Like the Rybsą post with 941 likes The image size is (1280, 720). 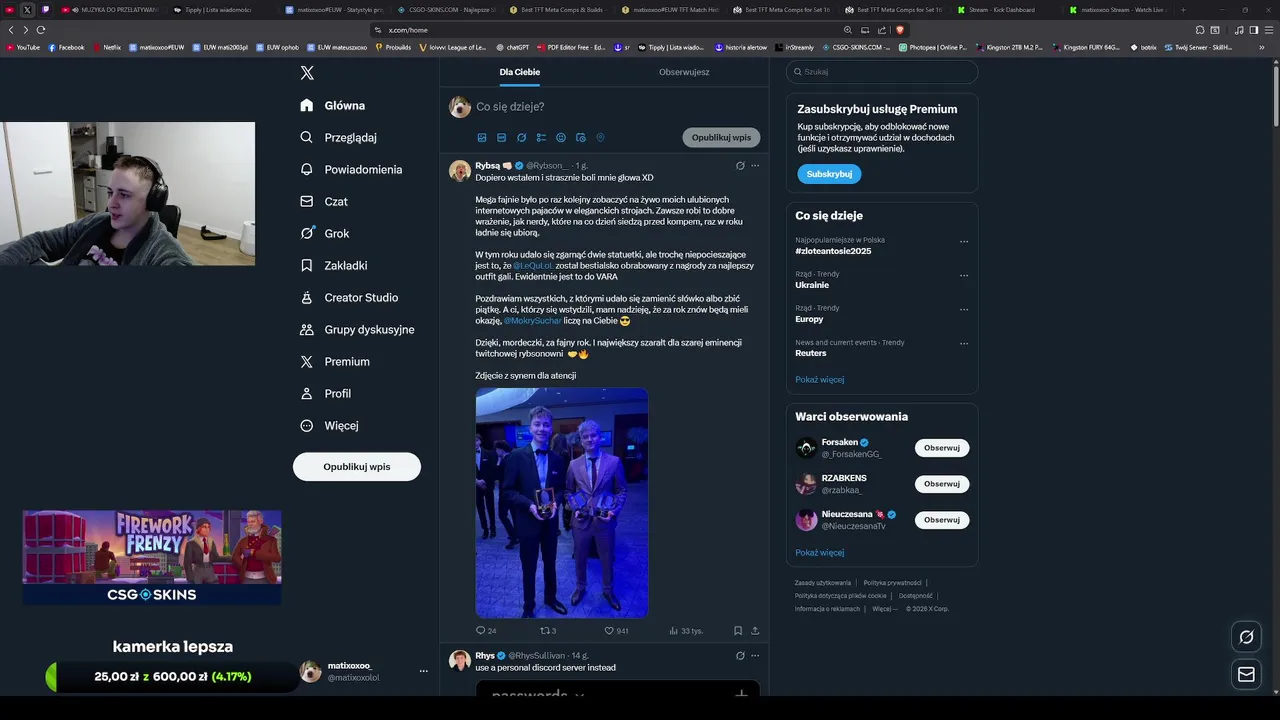pyautogui.click(x=616, y=631)
